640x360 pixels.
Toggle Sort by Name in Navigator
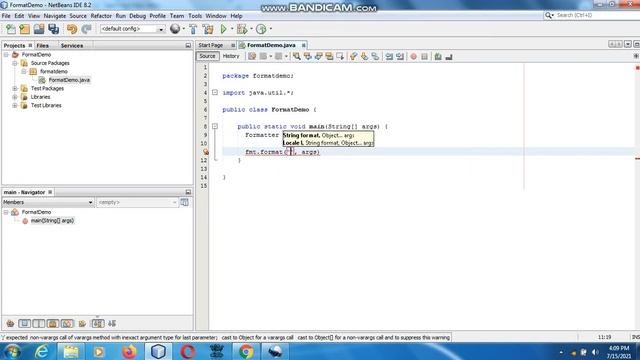(x=98, y=324)
